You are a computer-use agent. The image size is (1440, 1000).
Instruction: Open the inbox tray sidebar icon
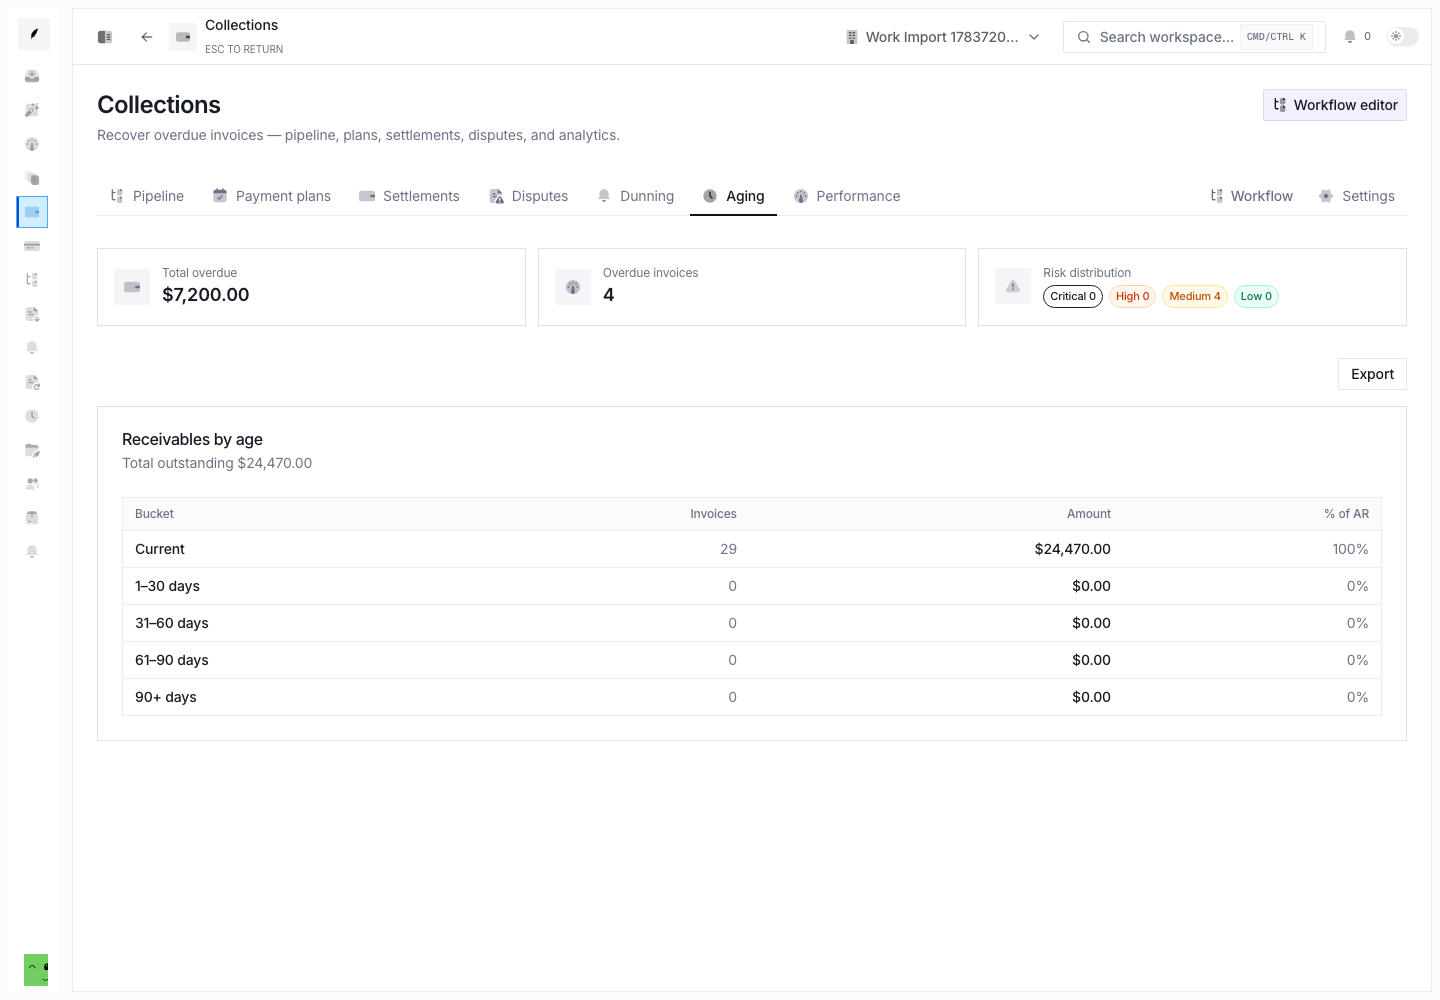[32, 76]
